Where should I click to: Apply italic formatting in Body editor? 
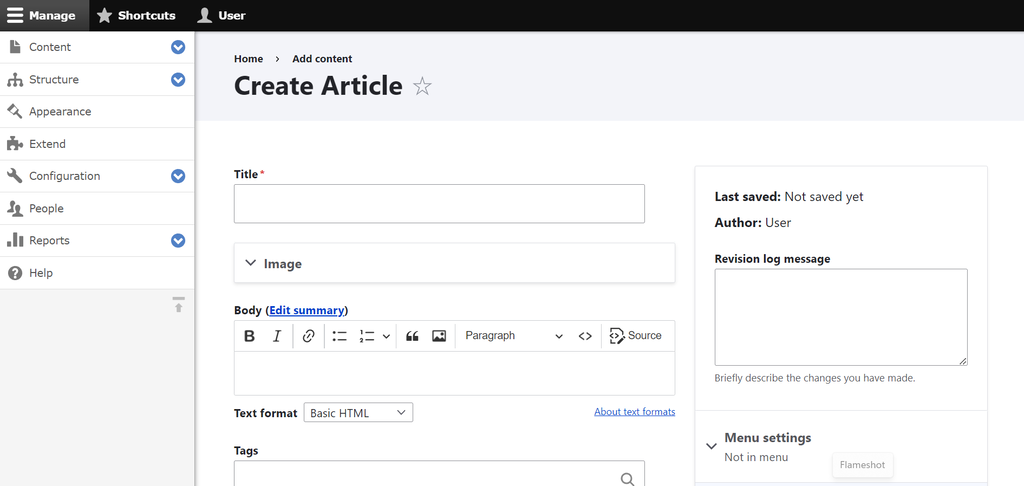pos(277,336)
